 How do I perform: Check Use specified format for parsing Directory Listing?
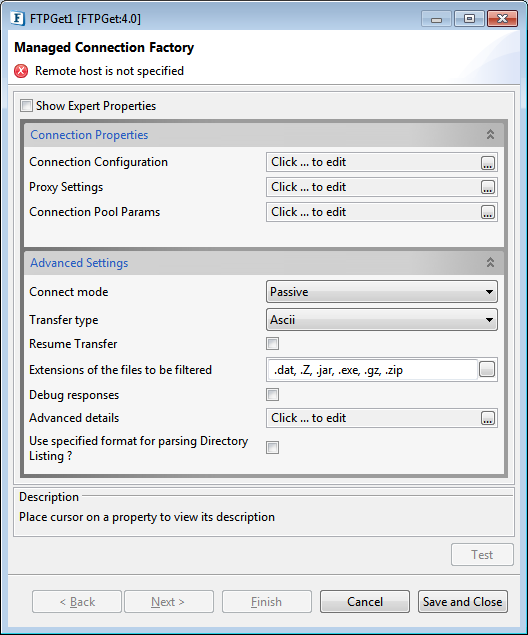click(273, 447)
